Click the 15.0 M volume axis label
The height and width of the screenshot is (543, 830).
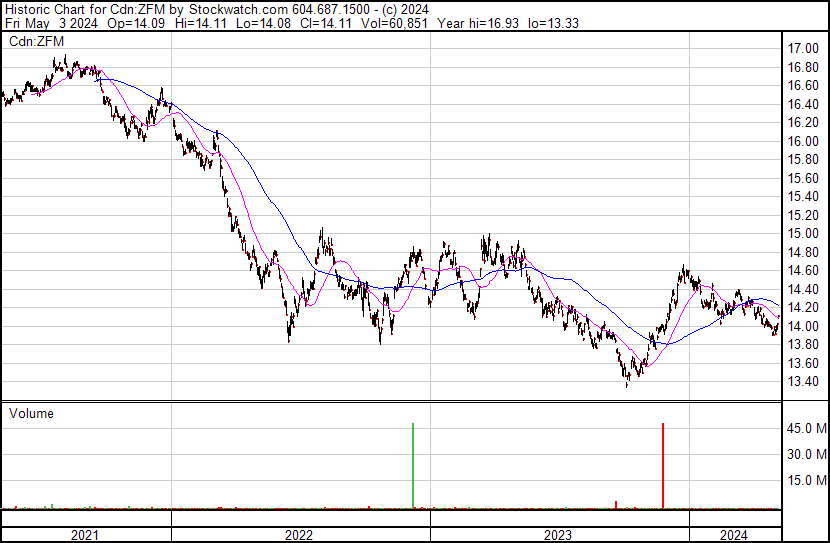[x=807, y=481]
